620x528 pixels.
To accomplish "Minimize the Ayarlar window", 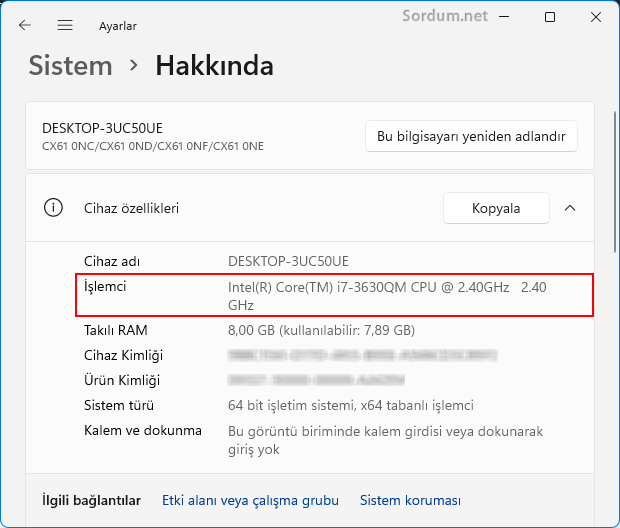I will coord(504,17).
